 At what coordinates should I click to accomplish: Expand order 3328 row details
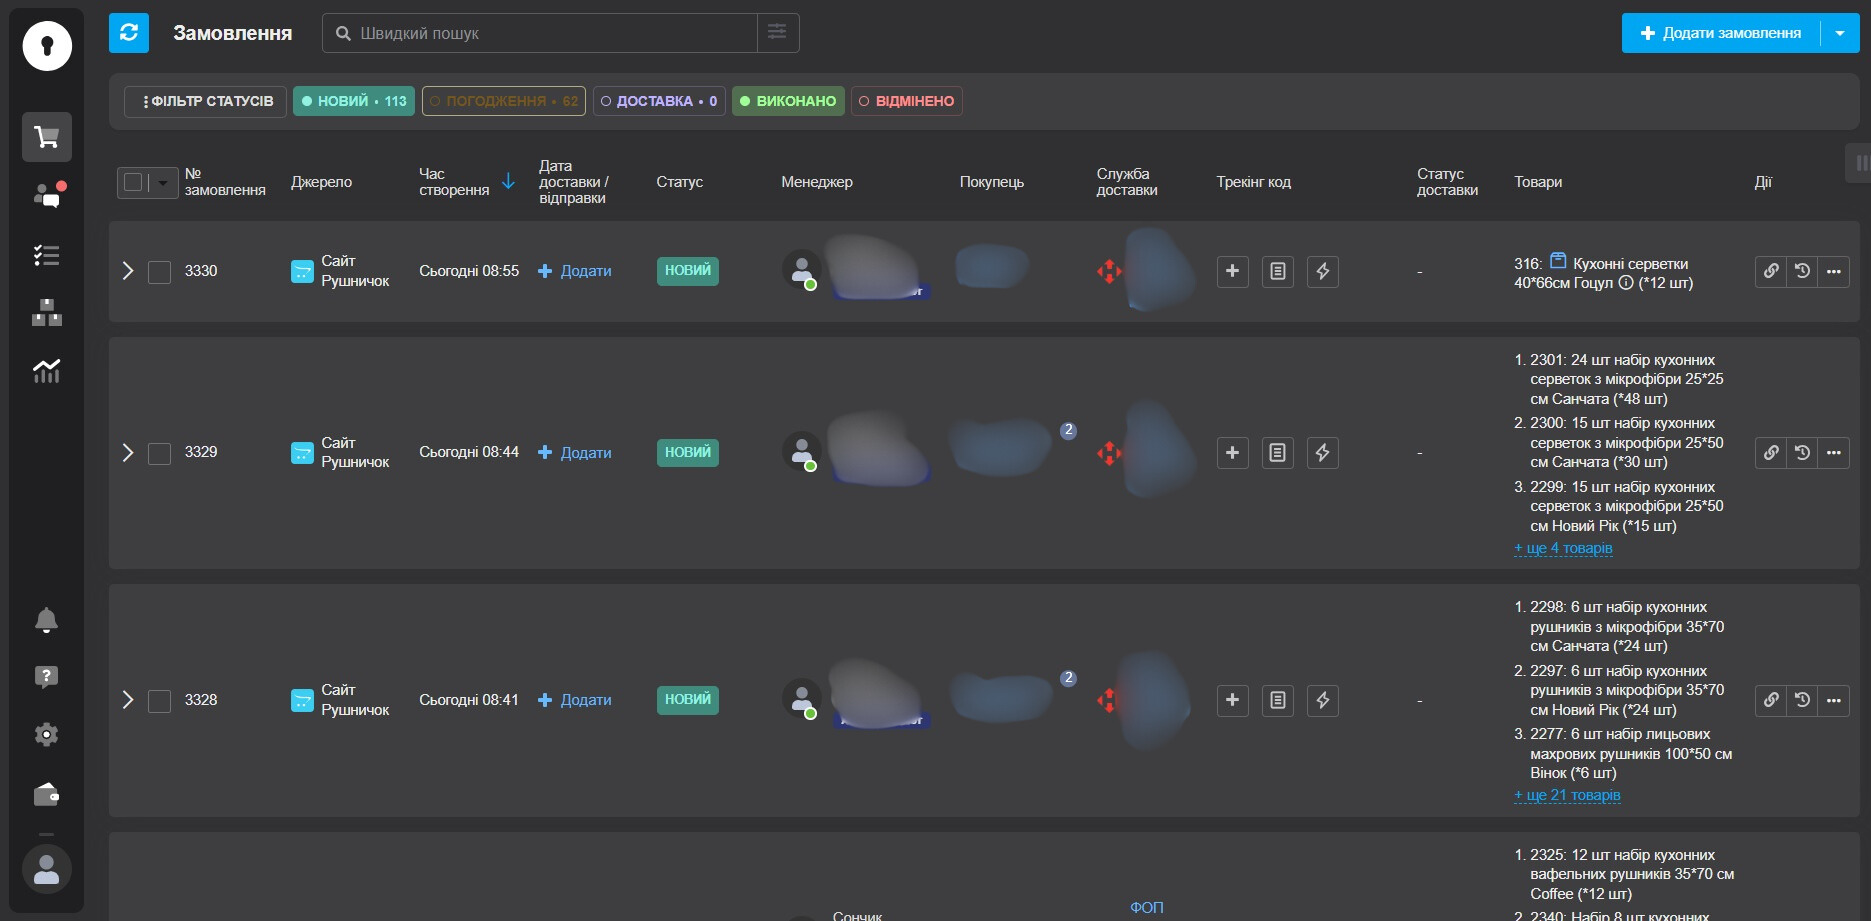click(x=127, y=700)
